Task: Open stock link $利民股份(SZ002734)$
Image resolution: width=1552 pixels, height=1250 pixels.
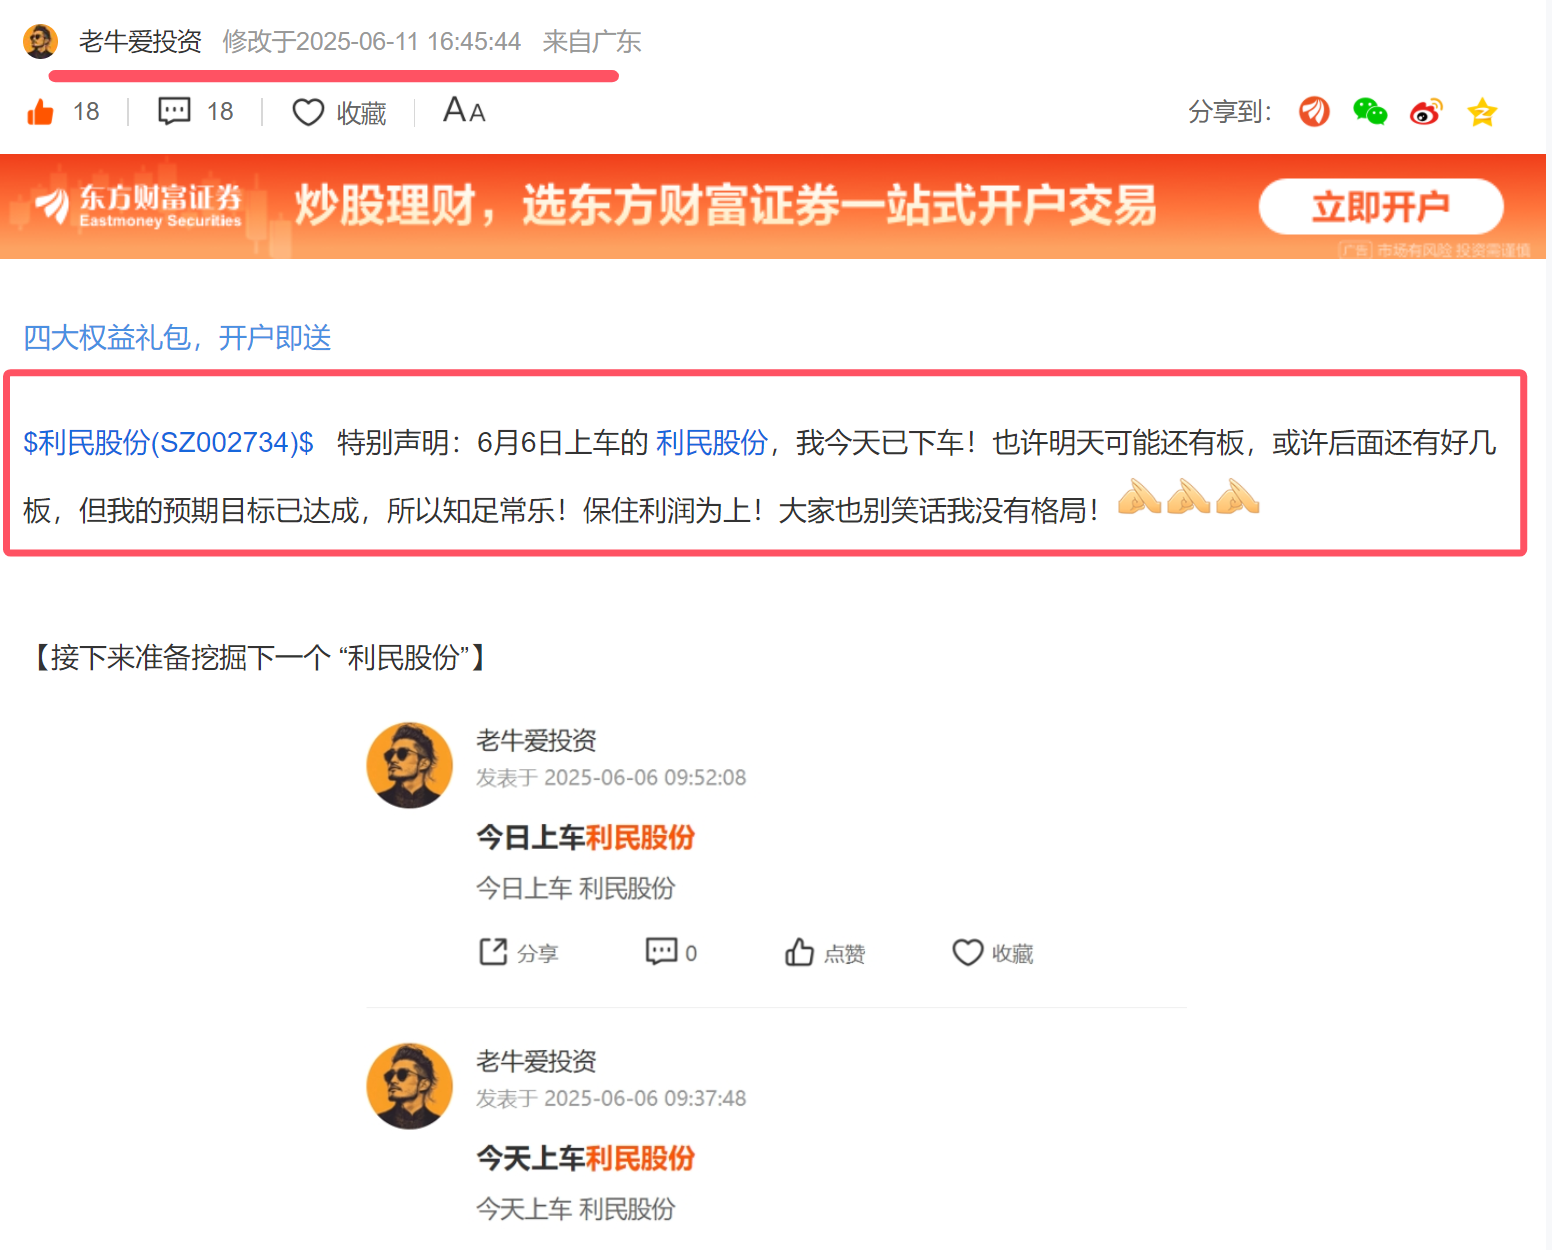Action: [x=168, y=442]
